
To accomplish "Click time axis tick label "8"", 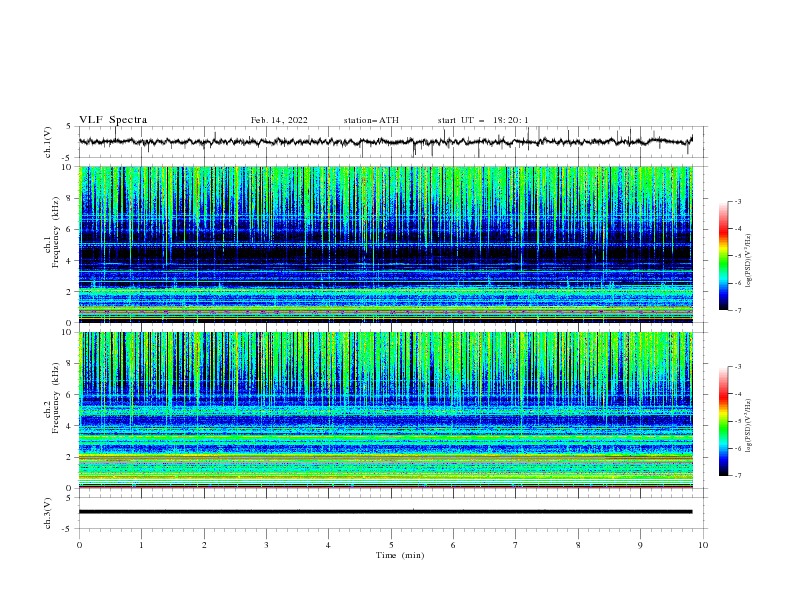I will tap(578, 545).
